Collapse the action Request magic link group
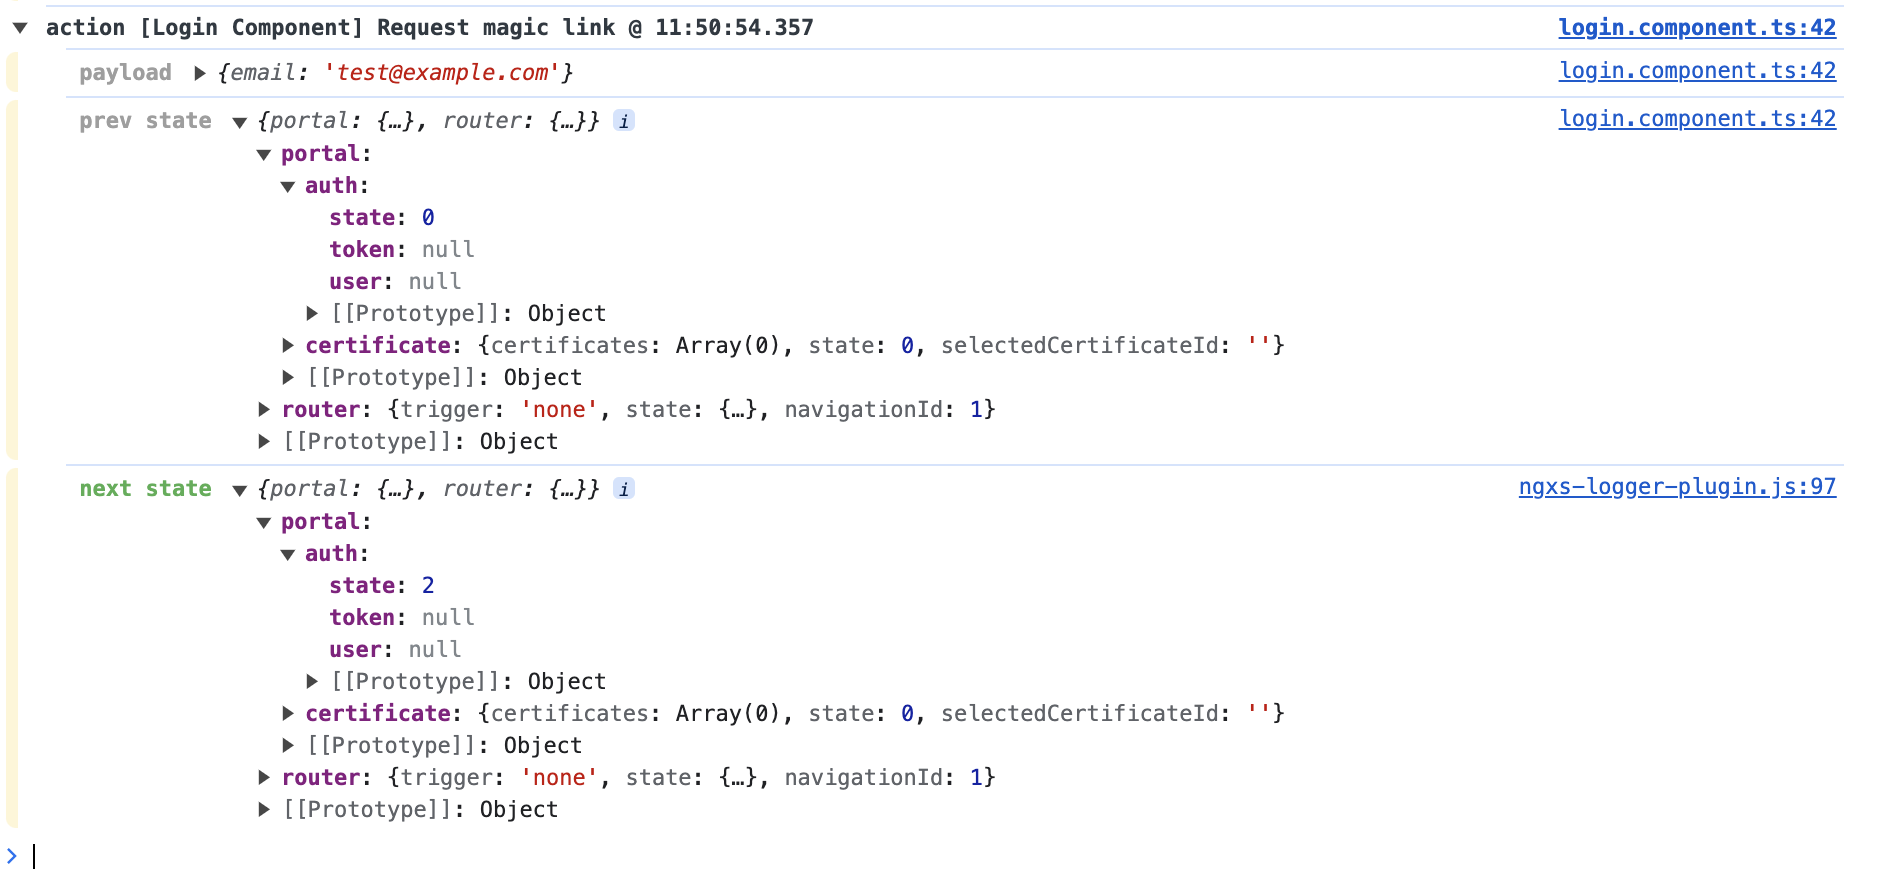The image size is (1886, 880). [x=20, y=28]
